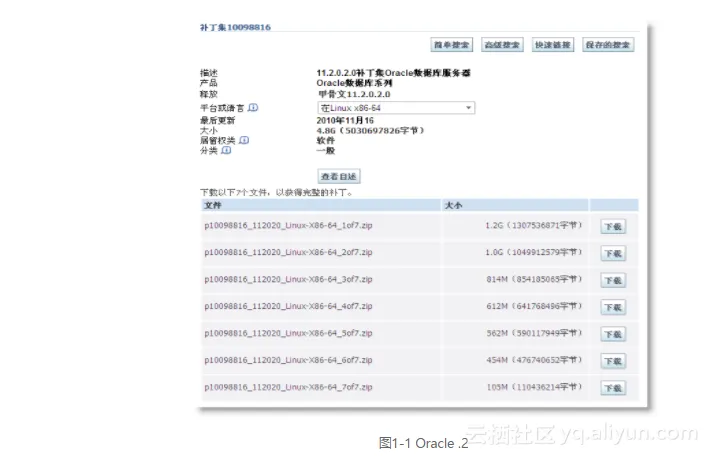Viewport: 709px width, 456px height.
Task: Open file link p10098816_112020_Linux-X86-64_7of7.zip
Action: [288, 387]
